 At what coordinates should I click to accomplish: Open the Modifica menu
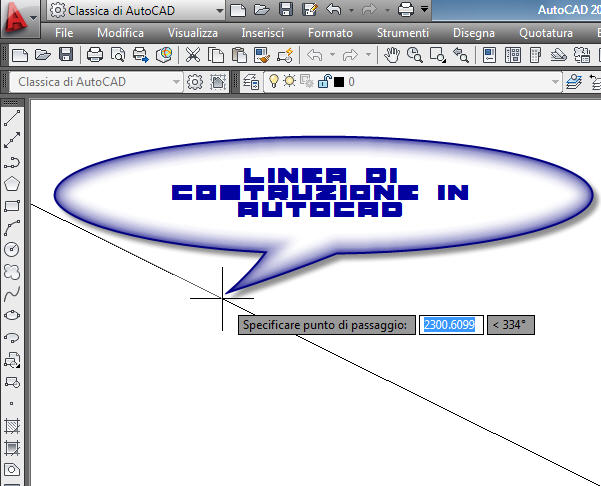(120, 33)
